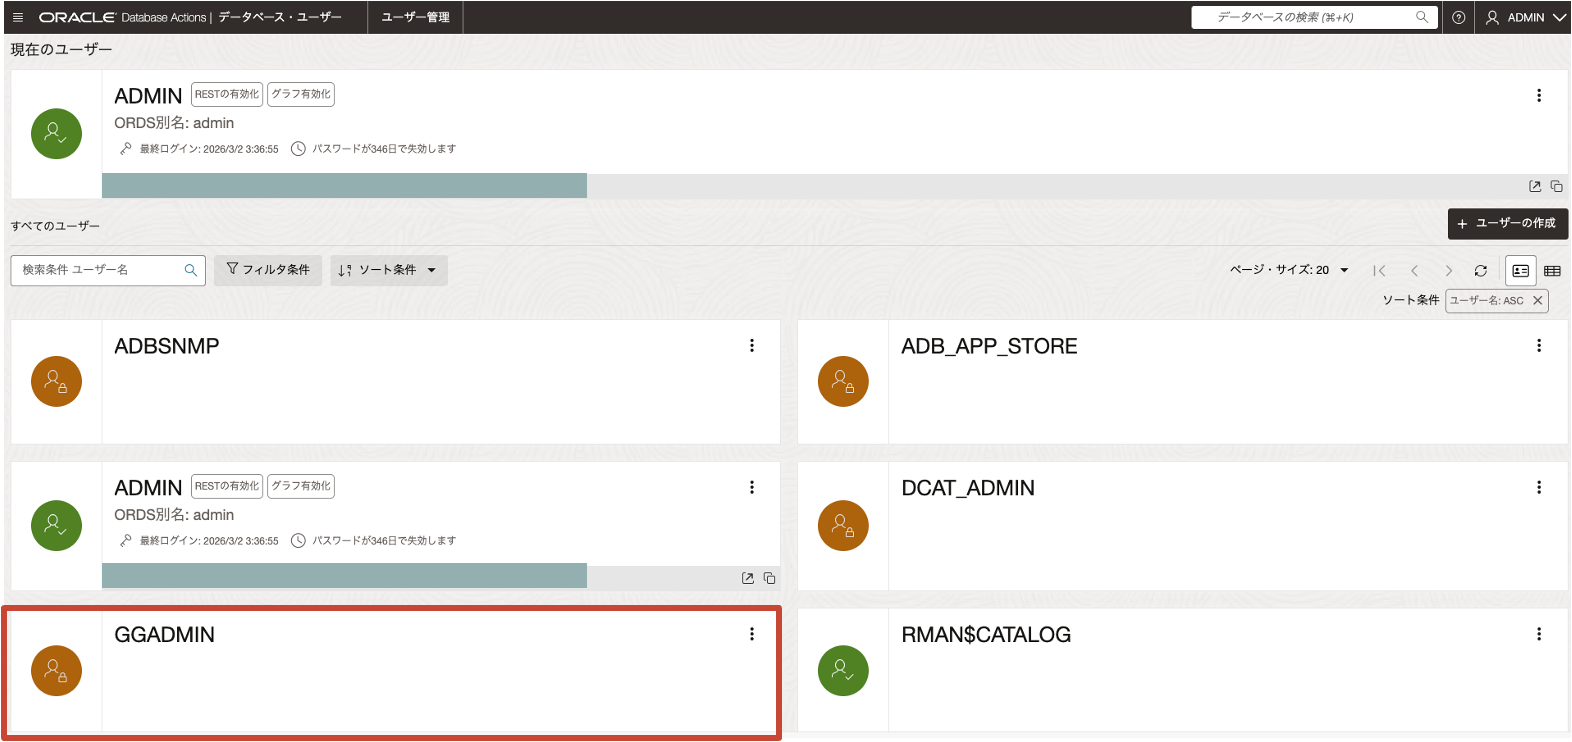The image size is (1572, 742).
Task: Remove the ユーザー名: ASC sort chip
Action: pos(1538,300)
